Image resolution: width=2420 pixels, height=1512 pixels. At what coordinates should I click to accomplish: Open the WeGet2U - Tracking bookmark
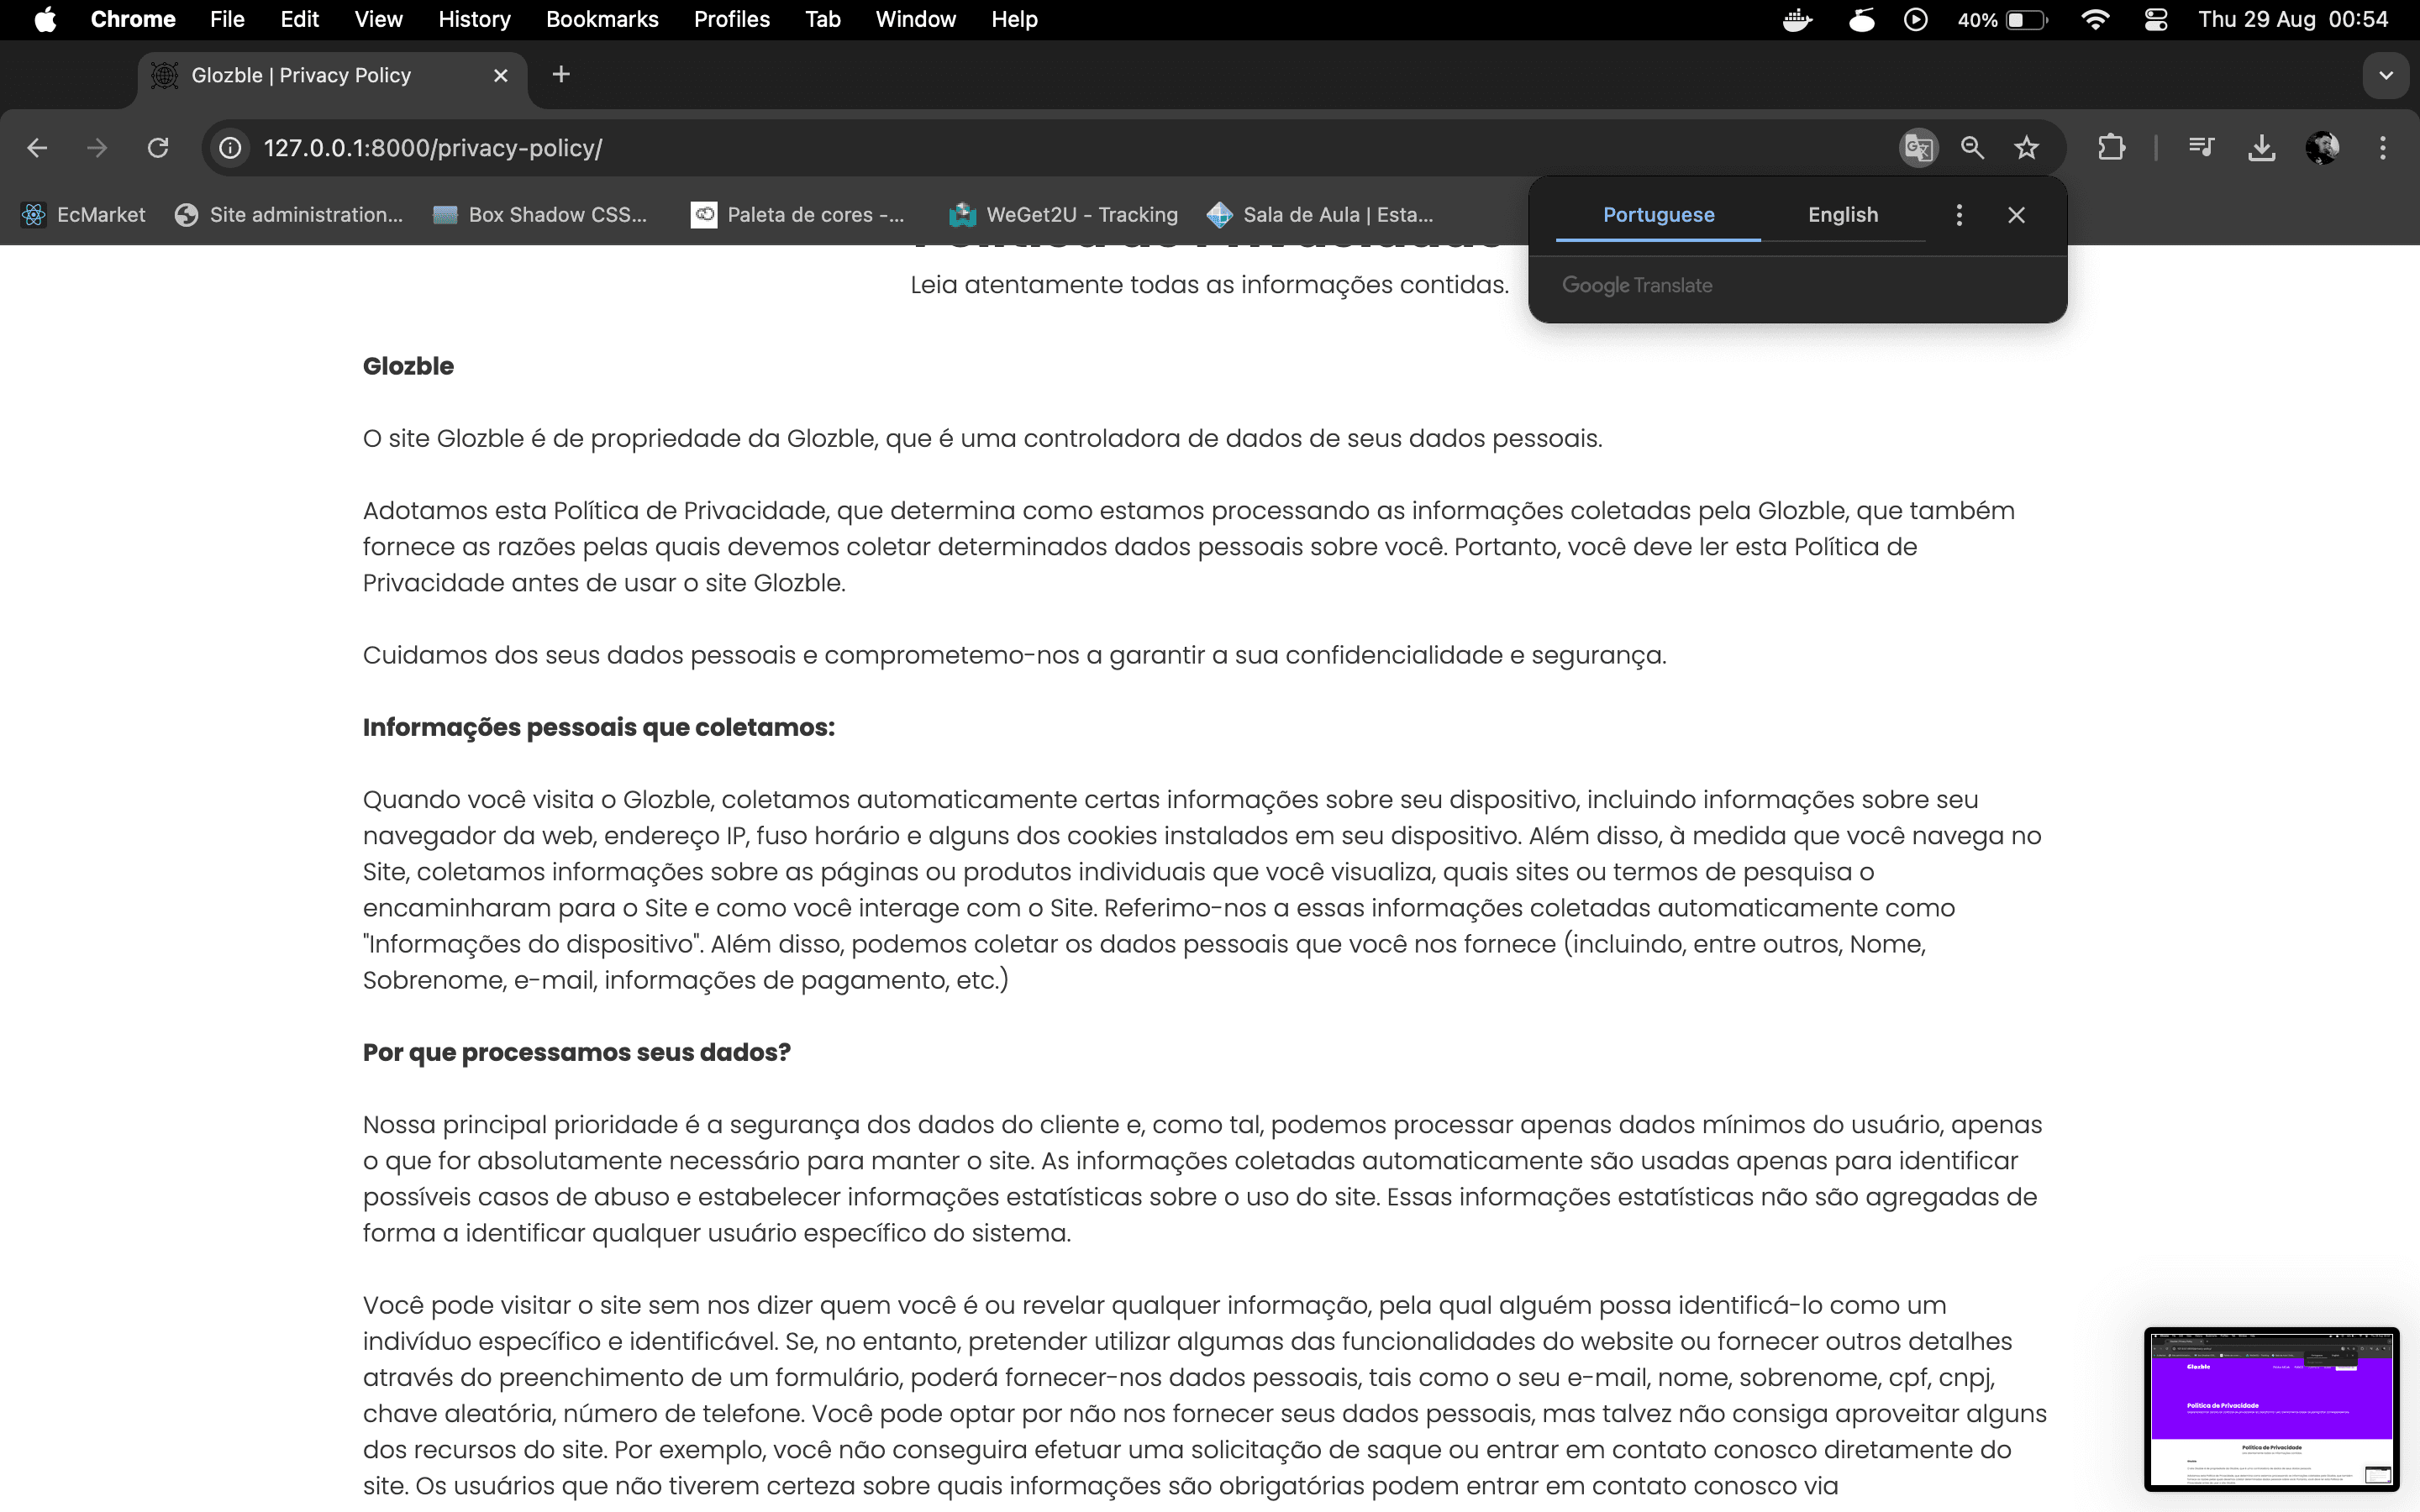pos(1064,215)
